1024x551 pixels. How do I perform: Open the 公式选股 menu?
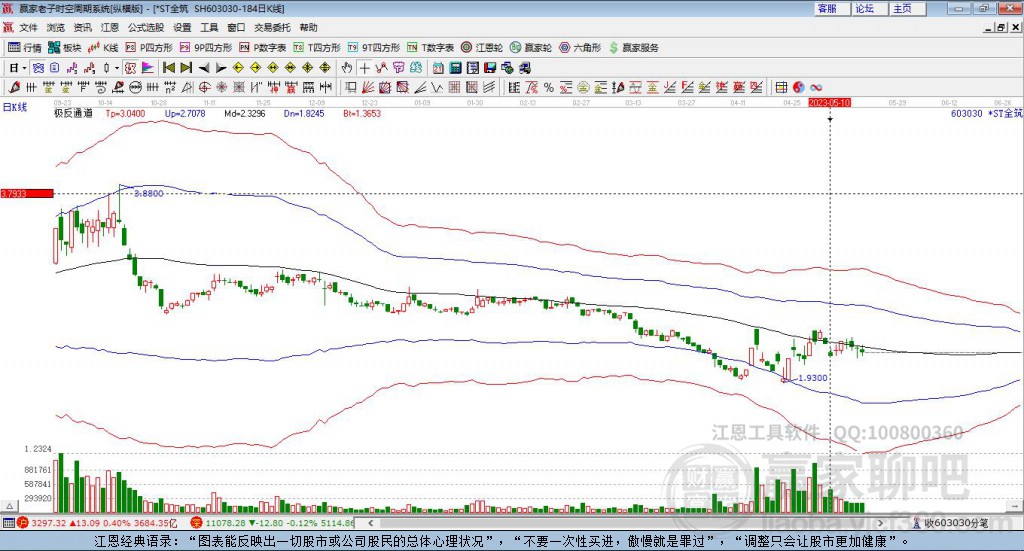(x=146, y=27)
